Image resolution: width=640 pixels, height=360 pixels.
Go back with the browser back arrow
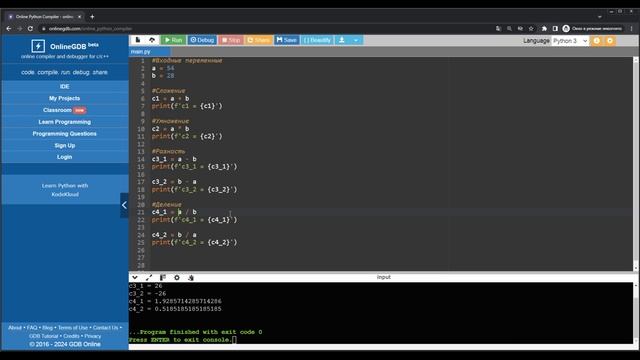point(9,29)
